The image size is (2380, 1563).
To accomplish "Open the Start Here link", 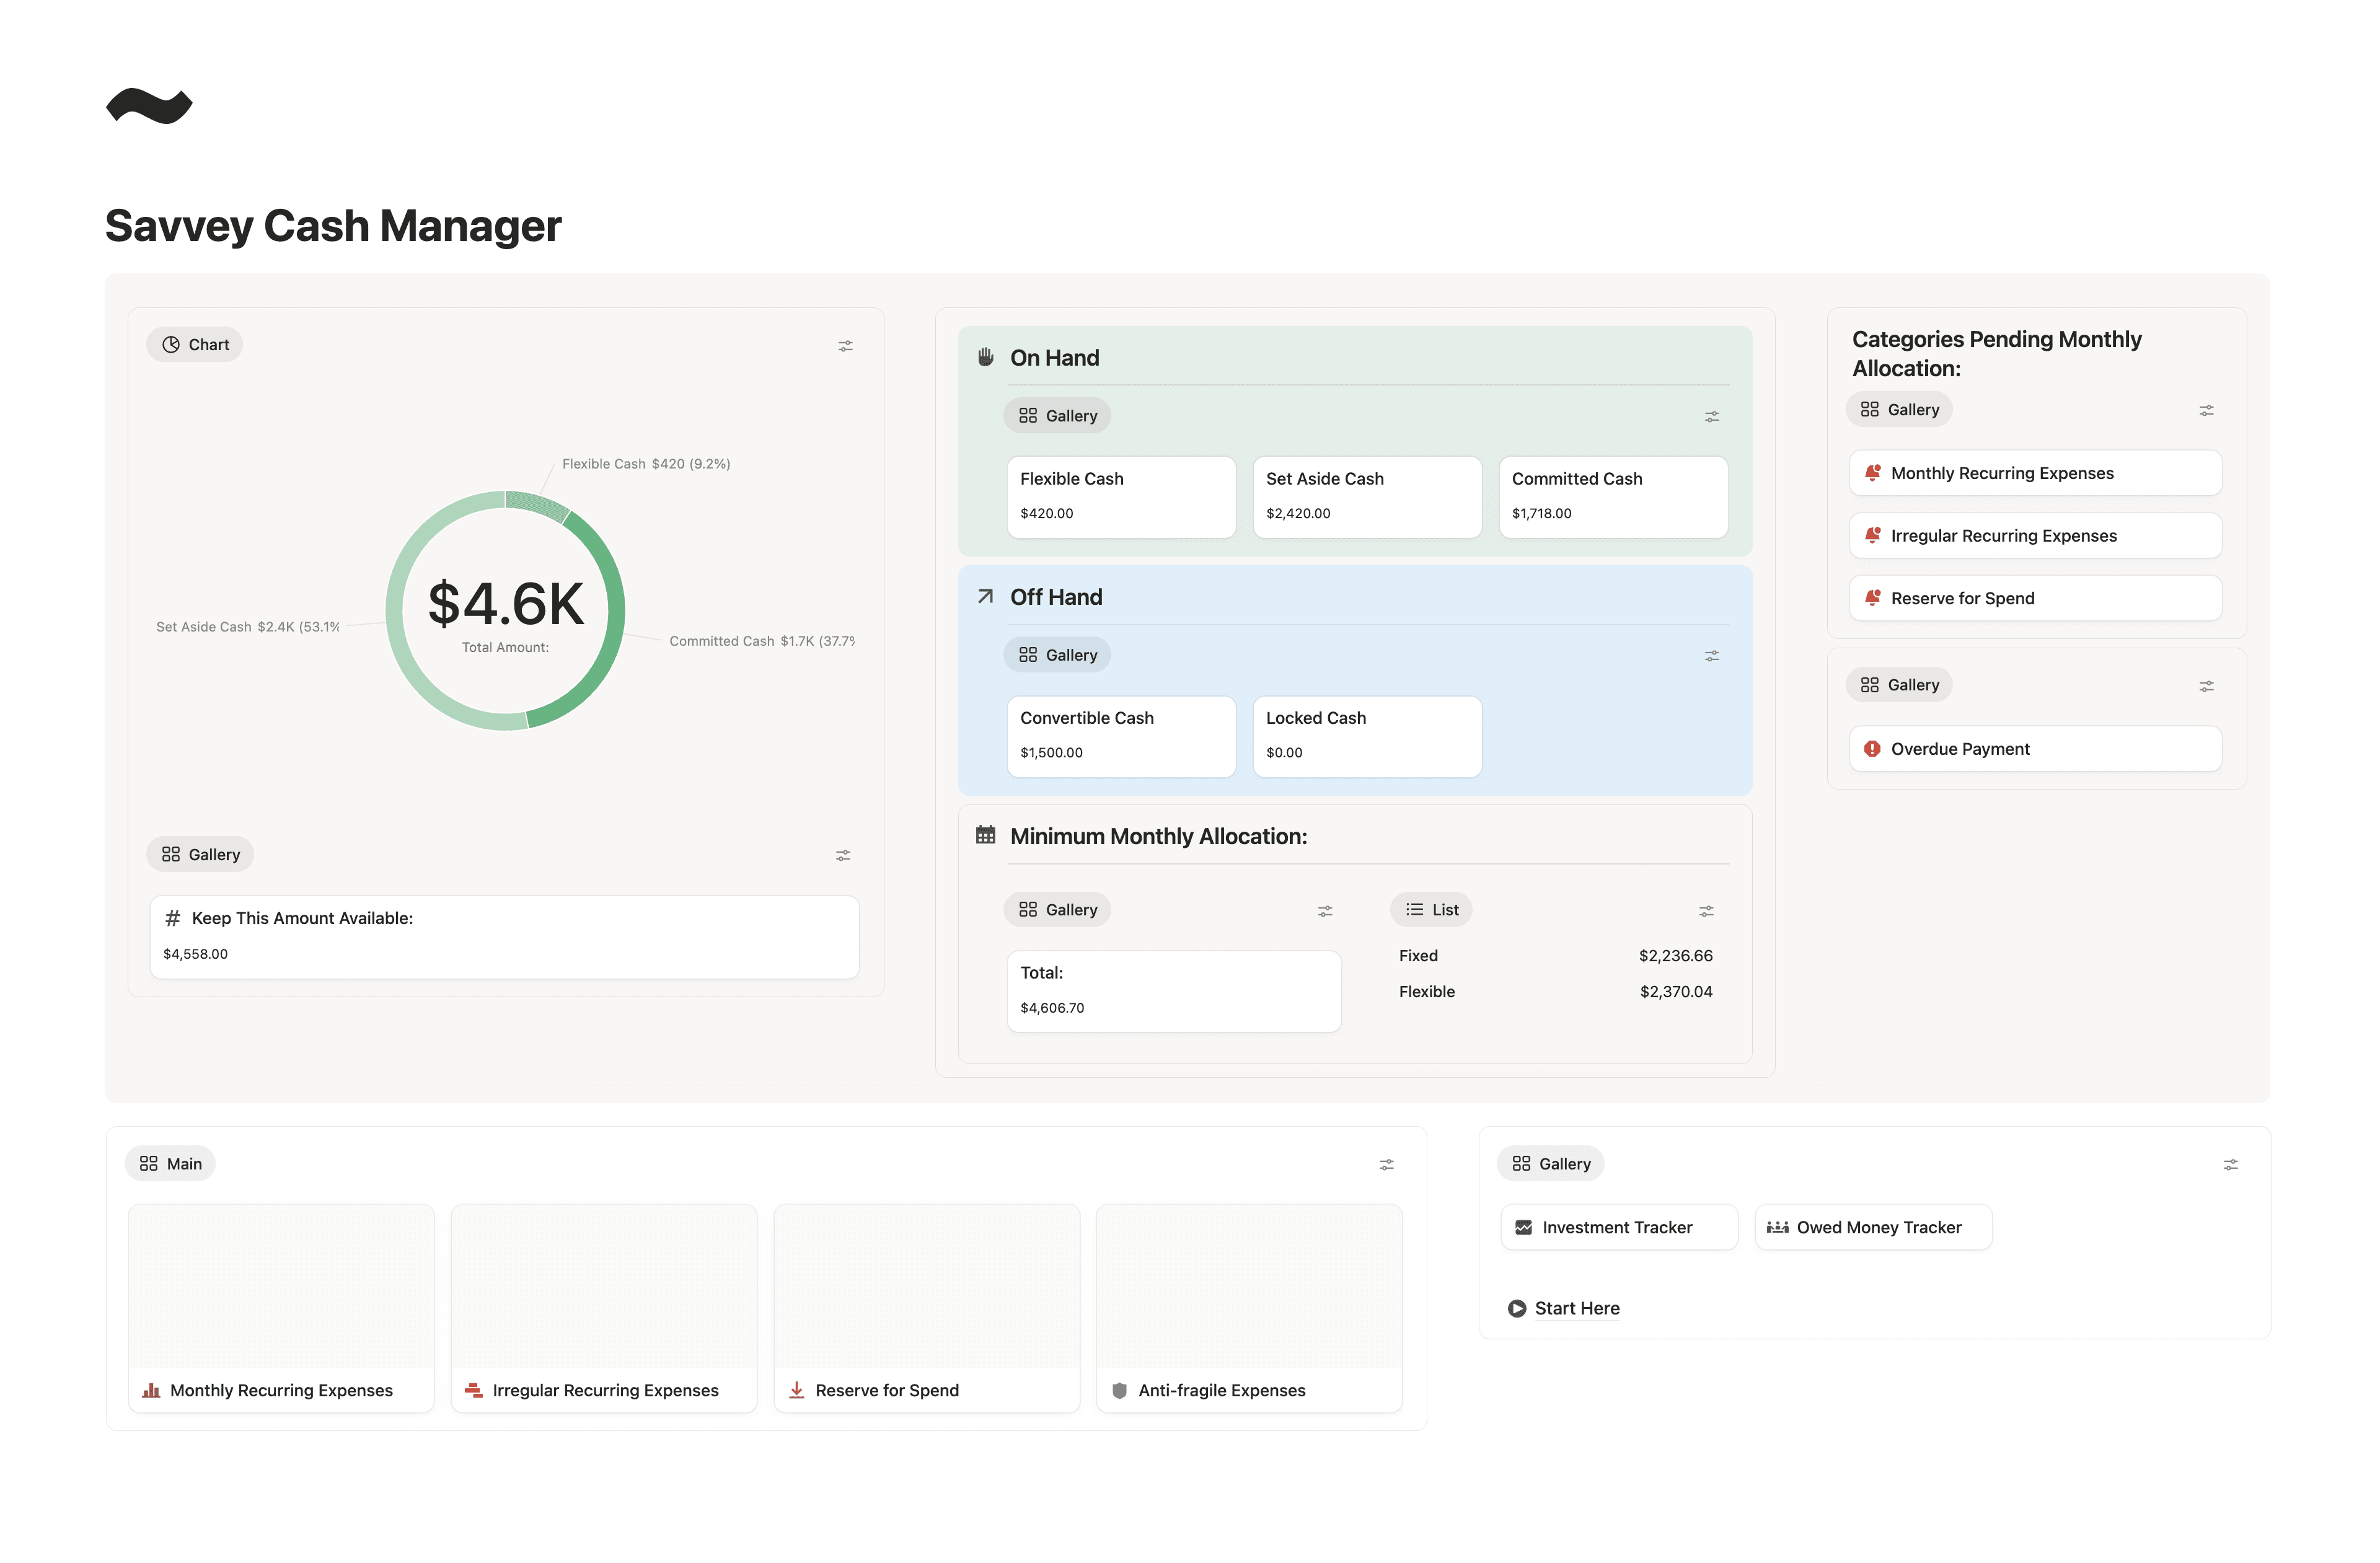I will click(1576, 1308).
